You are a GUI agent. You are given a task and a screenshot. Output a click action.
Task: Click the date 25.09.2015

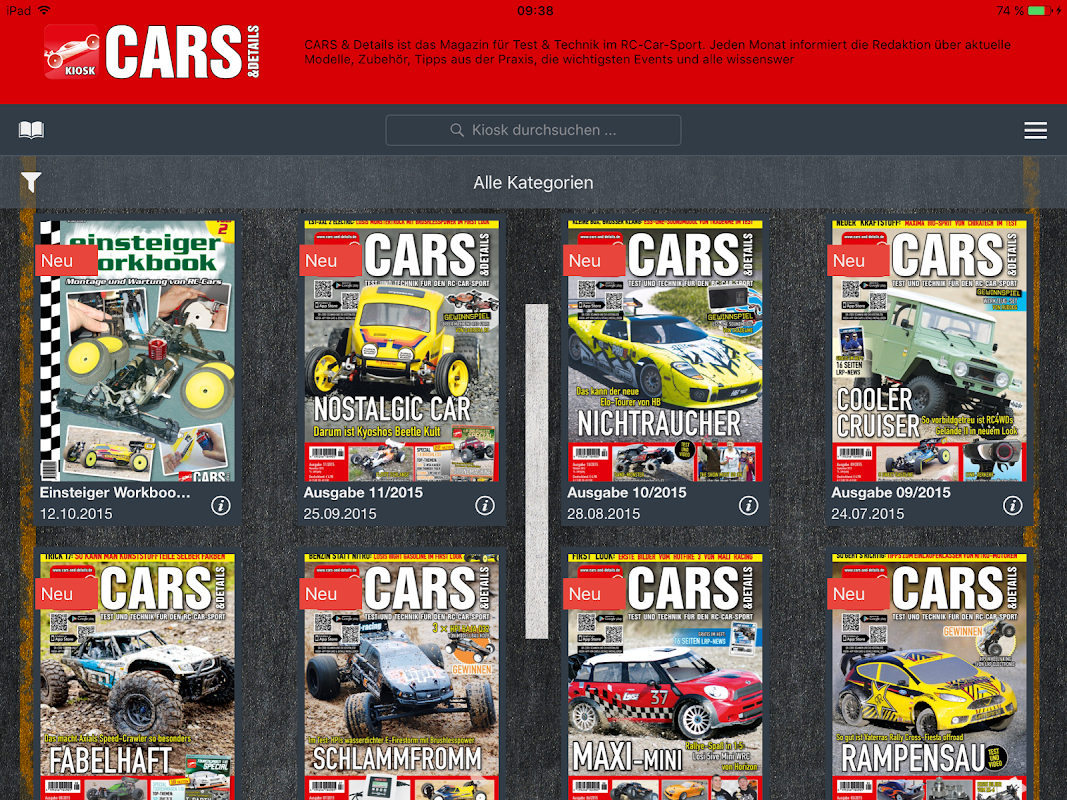point(340,514)
